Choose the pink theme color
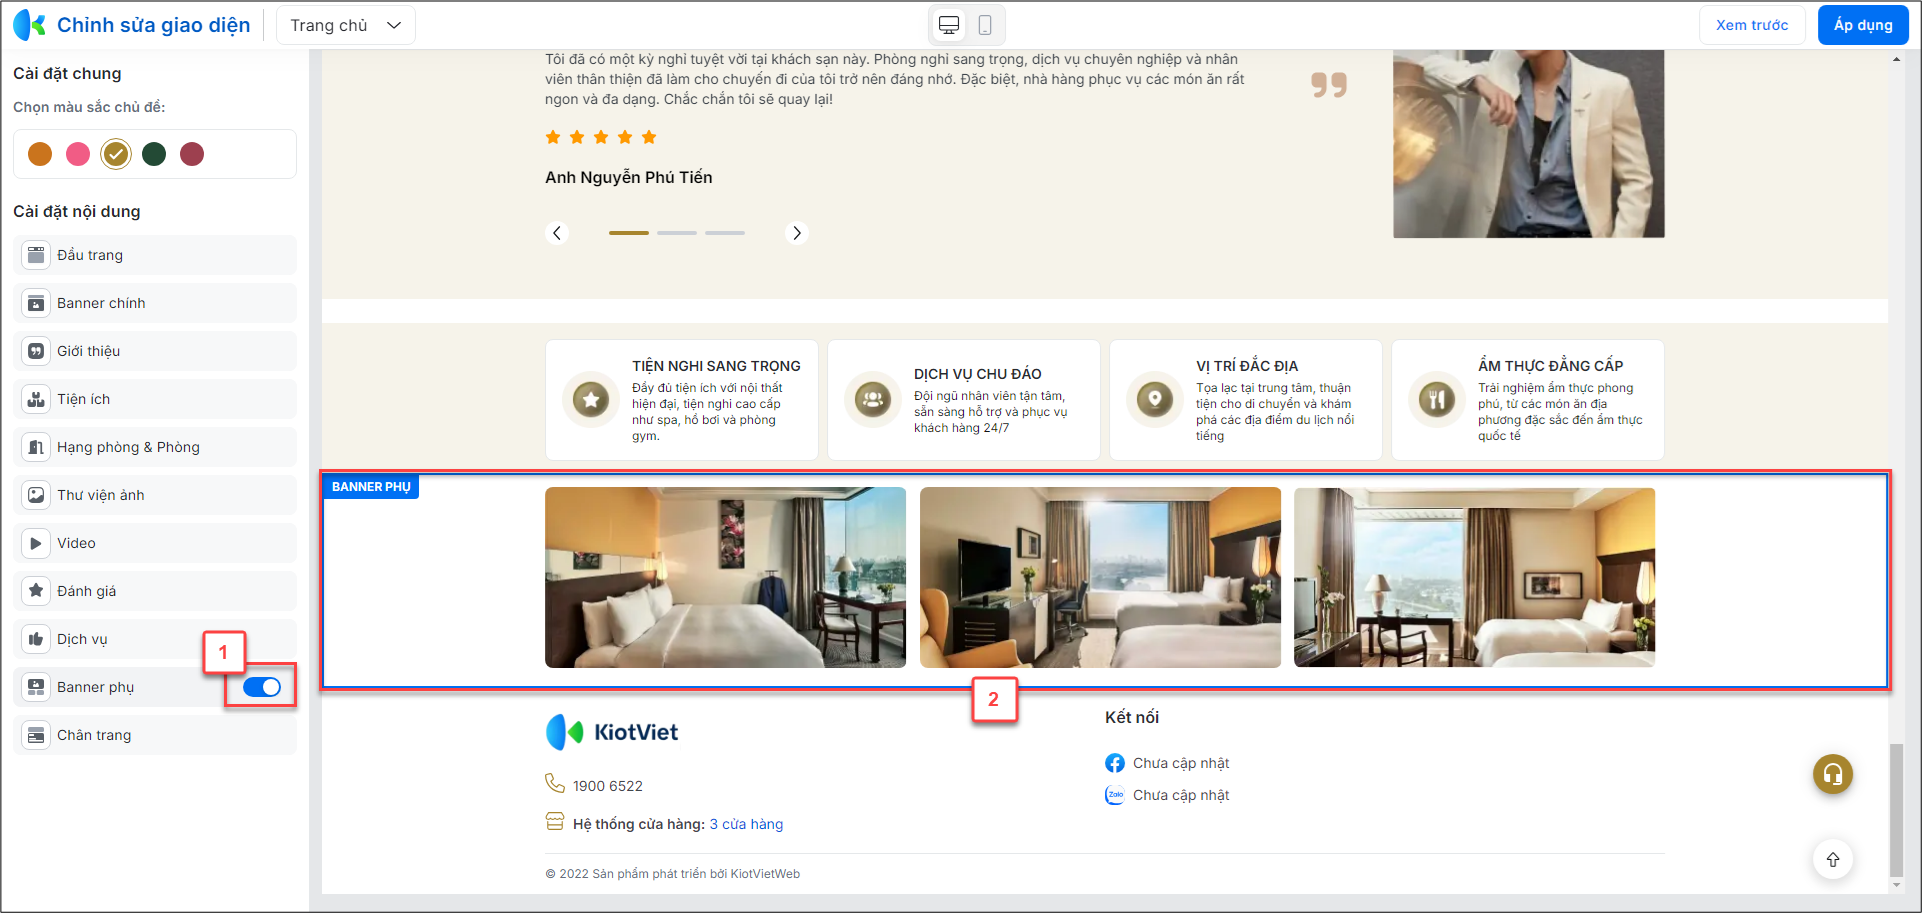This screenshot has width=1922, height=913. (78, 154)
